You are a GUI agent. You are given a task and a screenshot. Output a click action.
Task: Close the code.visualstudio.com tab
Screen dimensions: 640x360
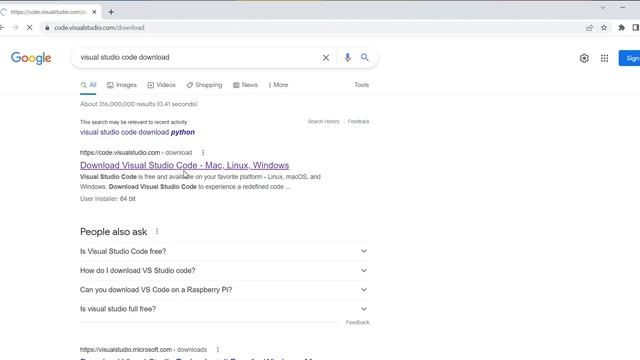point(94,12)
